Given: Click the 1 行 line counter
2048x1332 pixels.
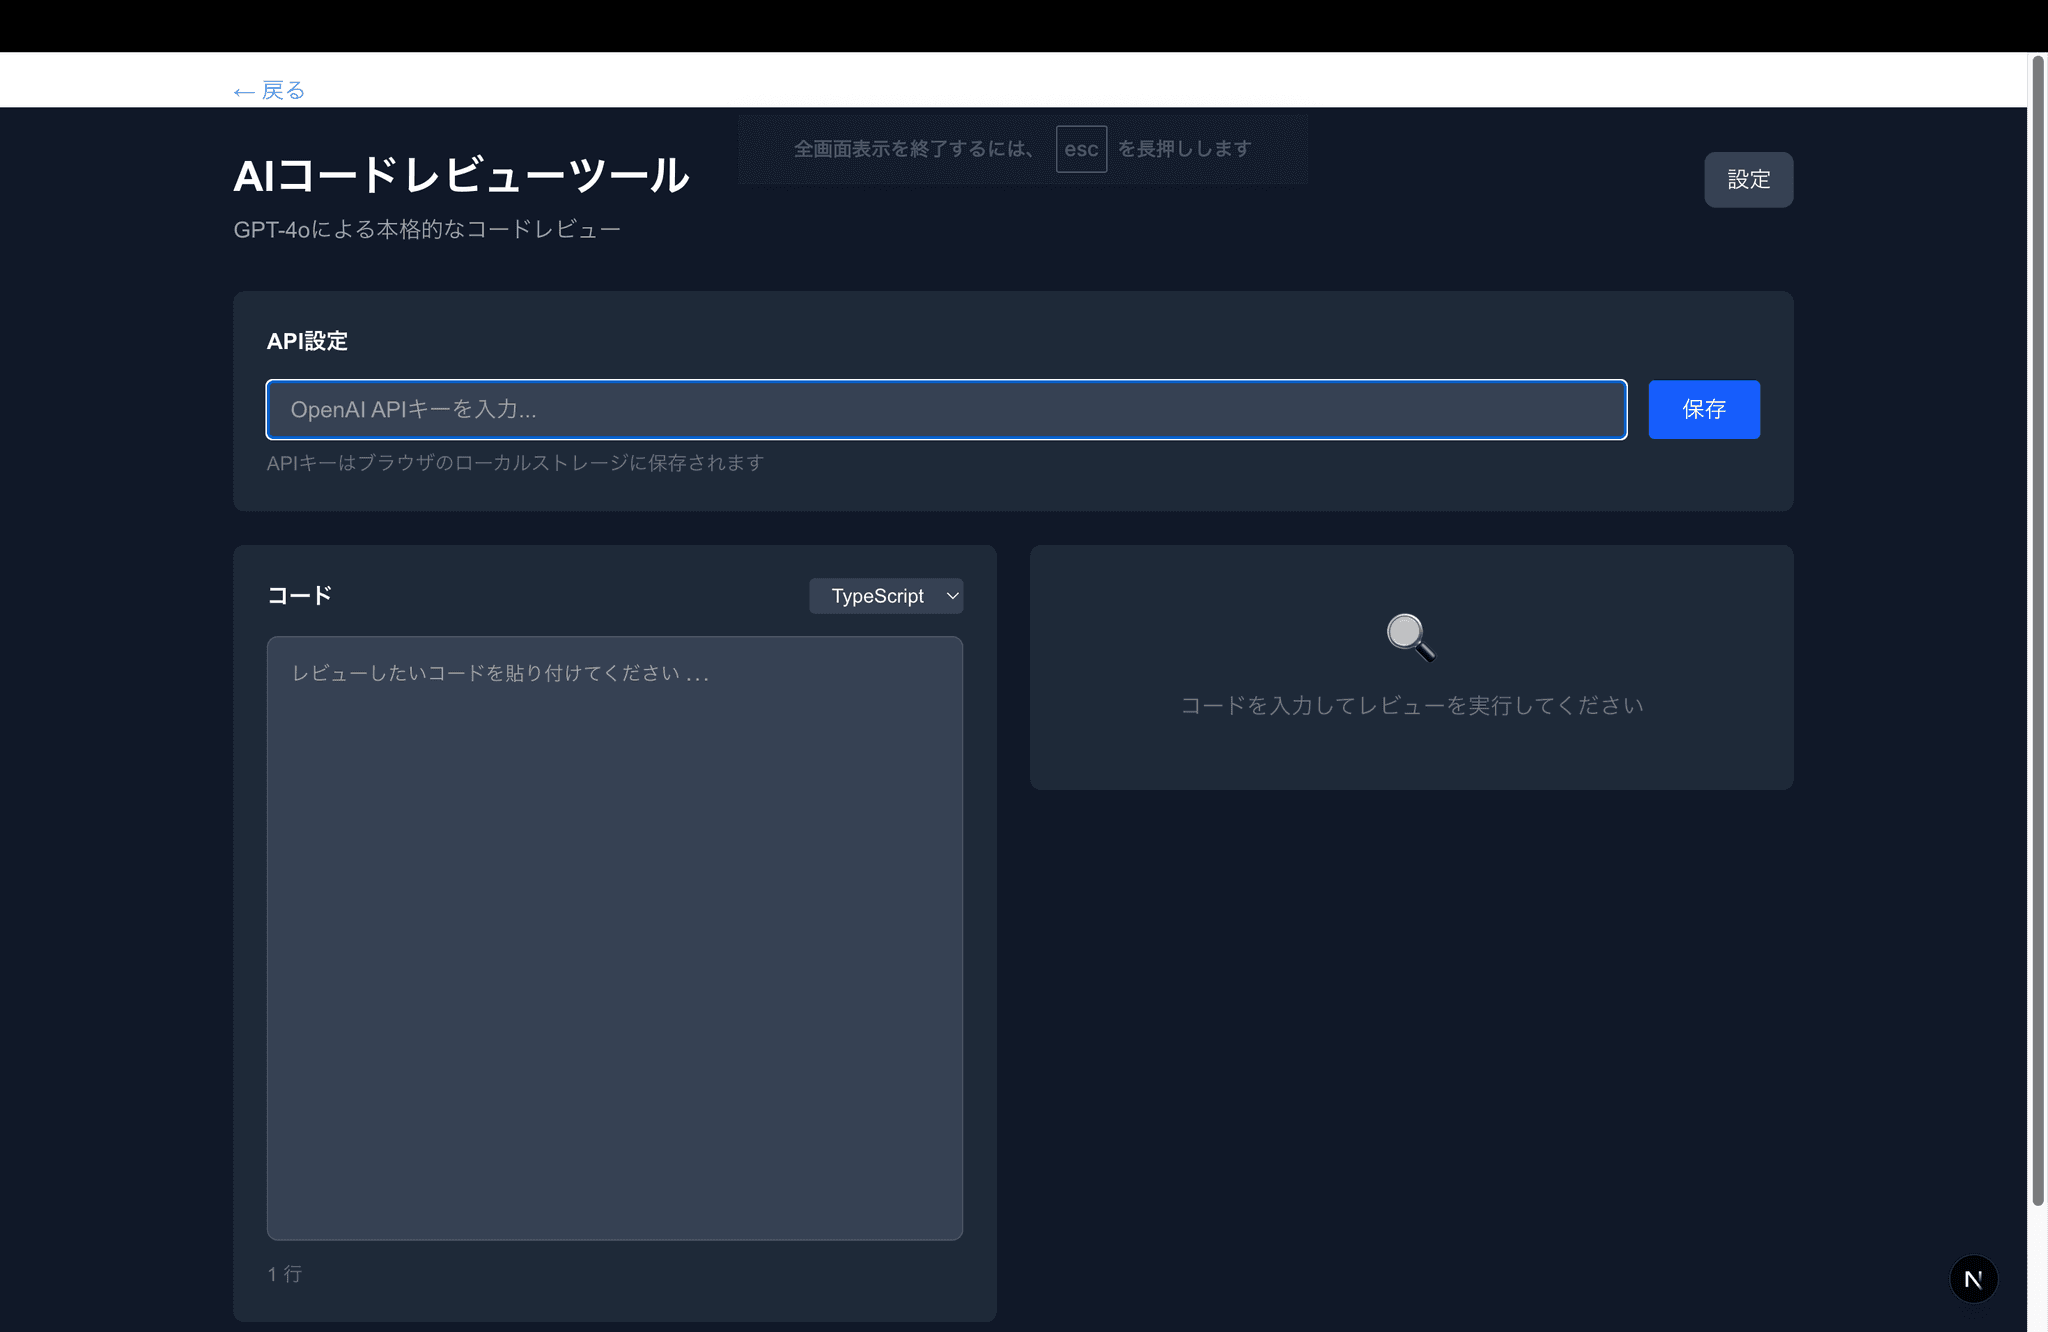Looking at the screenshot, I should point(285,1274).
